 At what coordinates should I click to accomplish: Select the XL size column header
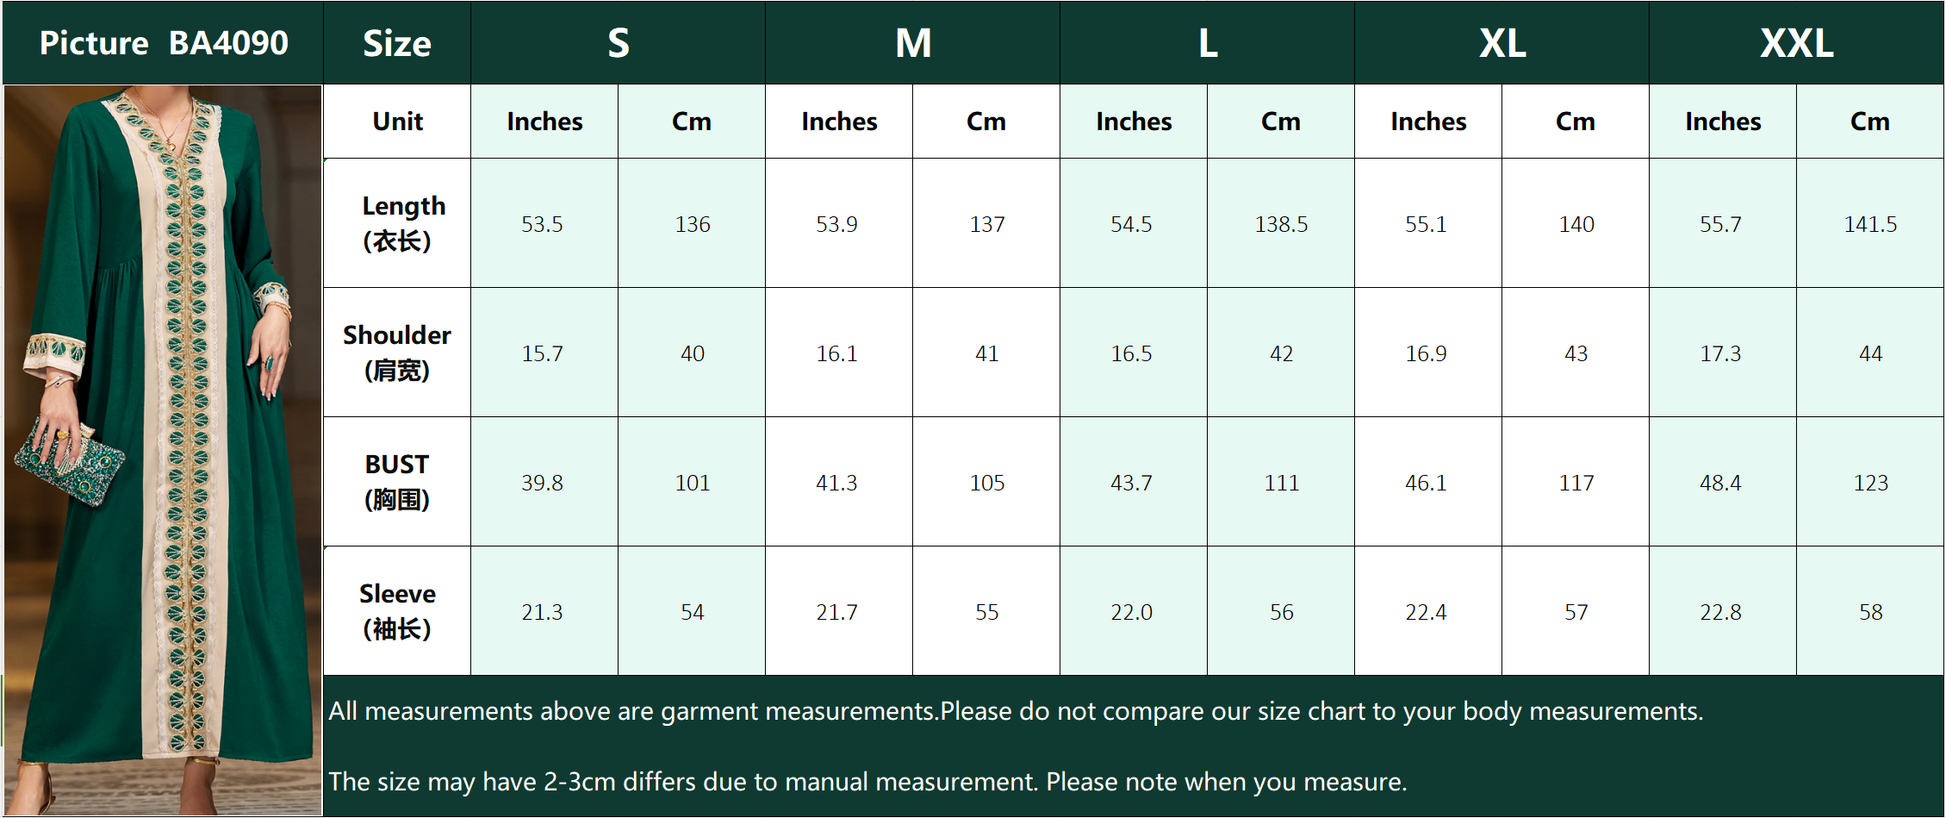tap(1502, 43)
